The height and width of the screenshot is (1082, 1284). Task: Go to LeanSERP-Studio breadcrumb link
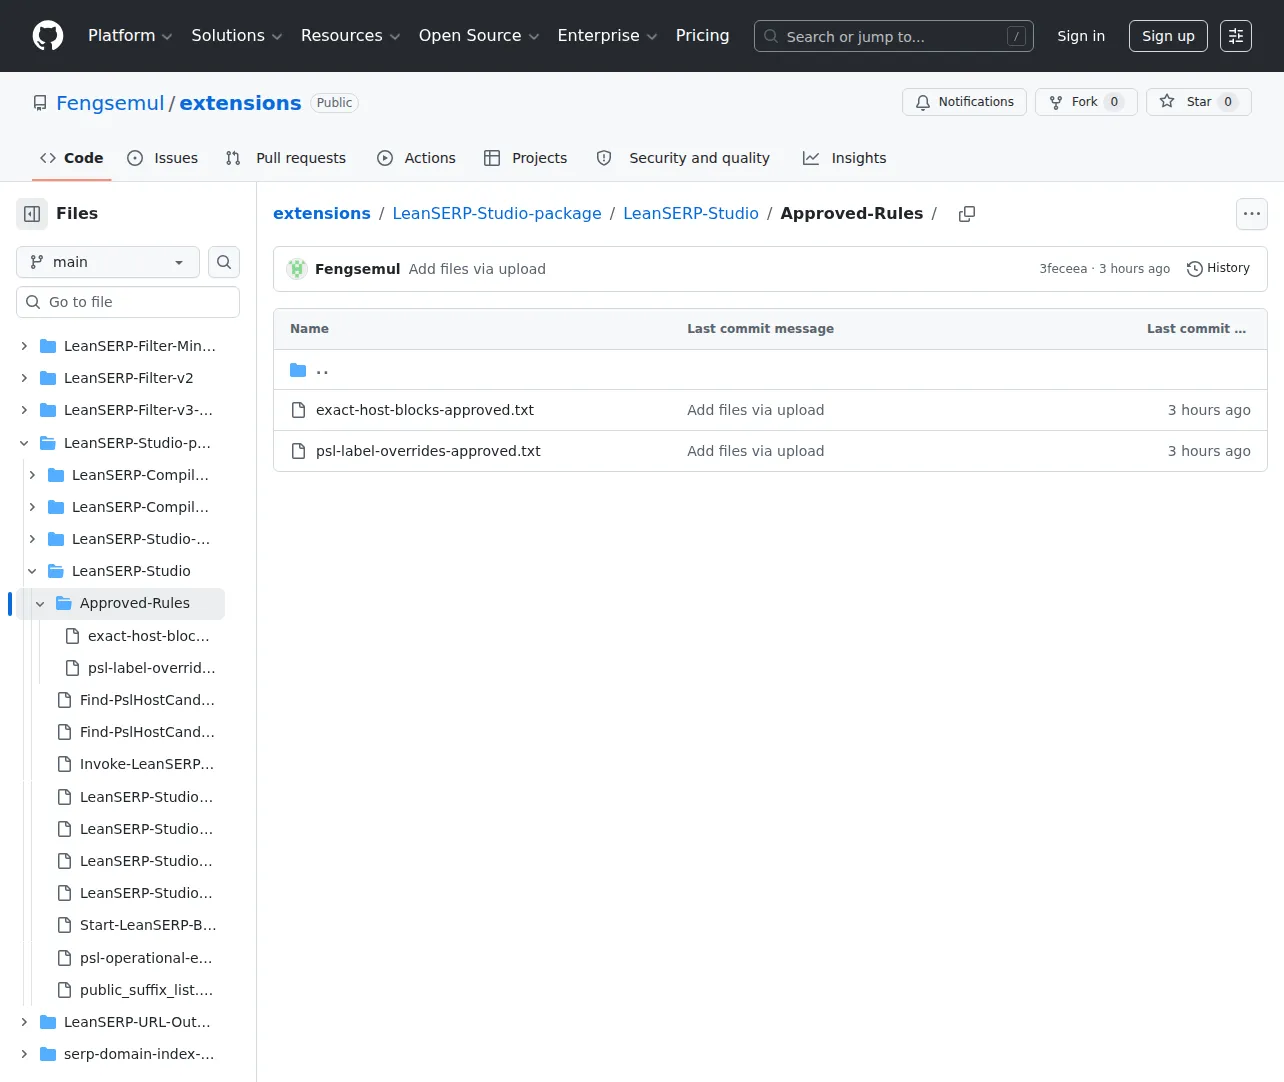[691, 214]
